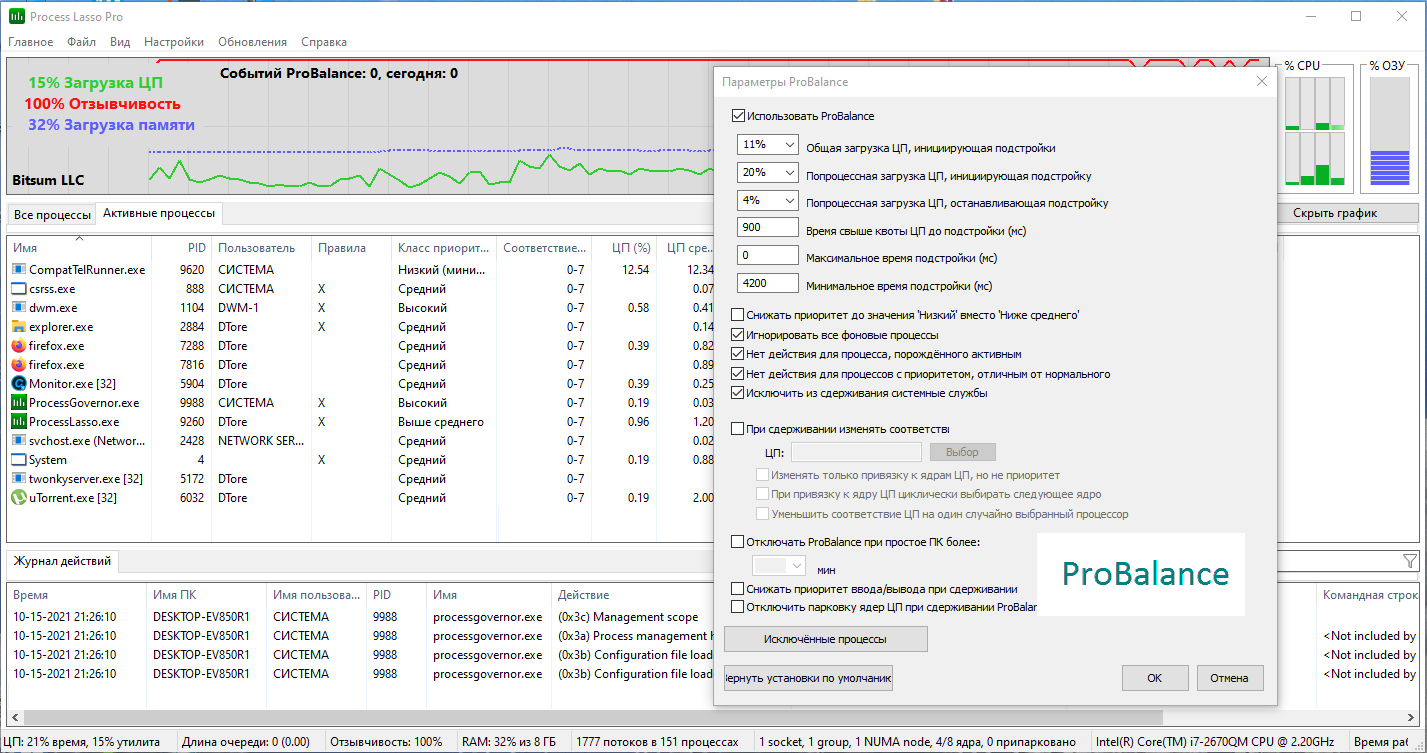1427x753 pixels.
Task: Open the Вид menu
Action: click(x=120, y=42)
